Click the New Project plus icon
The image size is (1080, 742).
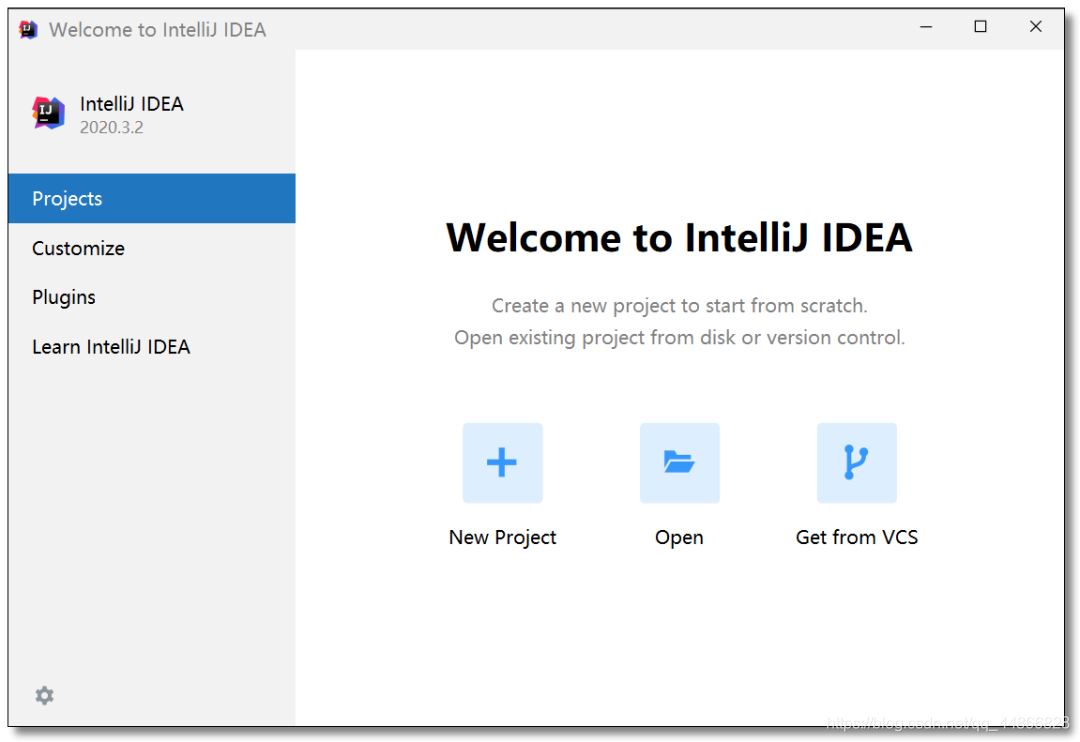point(502,462)
